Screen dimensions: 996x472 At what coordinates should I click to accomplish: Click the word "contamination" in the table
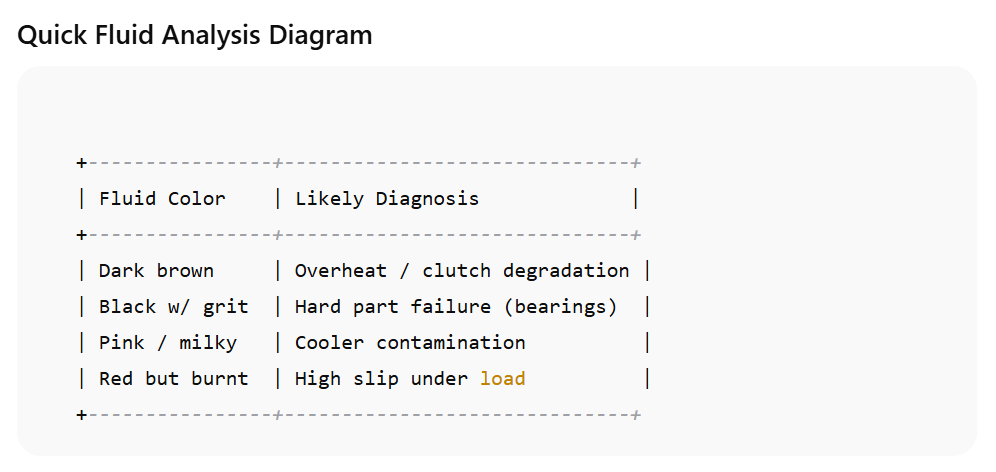pyautogui.click(x=451, y=343)
